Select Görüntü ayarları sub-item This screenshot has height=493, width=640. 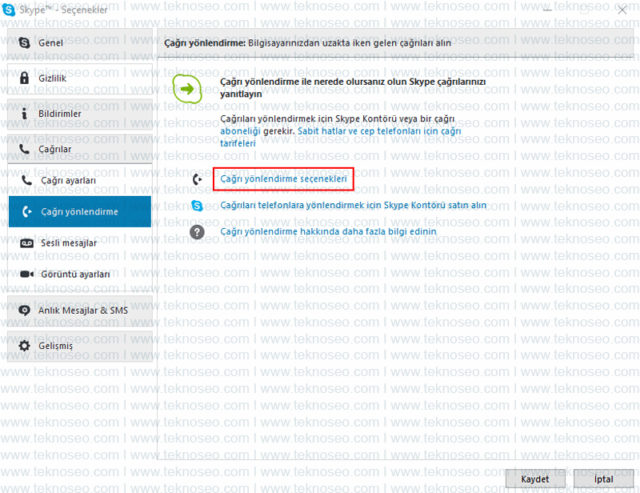pyautogui.click(x=80, y=274)
